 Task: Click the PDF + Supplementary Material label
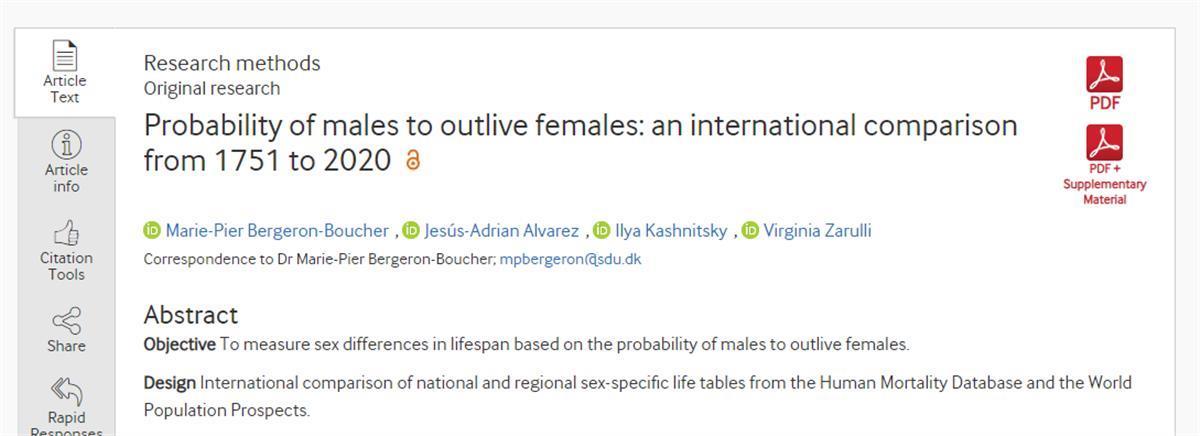coord(1104,184)
